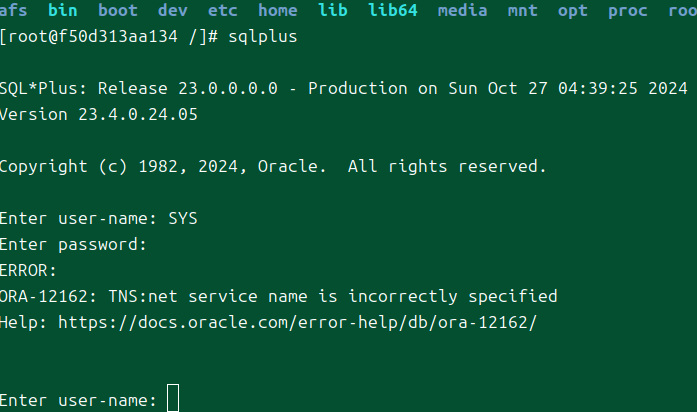This screenshot has height=412, width=697.
Task: Click the 'mnt' directory entry
Action: (x=522, y=11)
